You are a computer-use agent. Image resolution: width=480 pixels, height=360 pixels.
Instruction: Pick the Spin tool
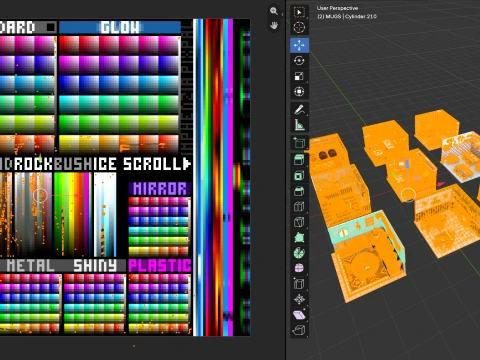pyautogui.click(x=299, y=253)
